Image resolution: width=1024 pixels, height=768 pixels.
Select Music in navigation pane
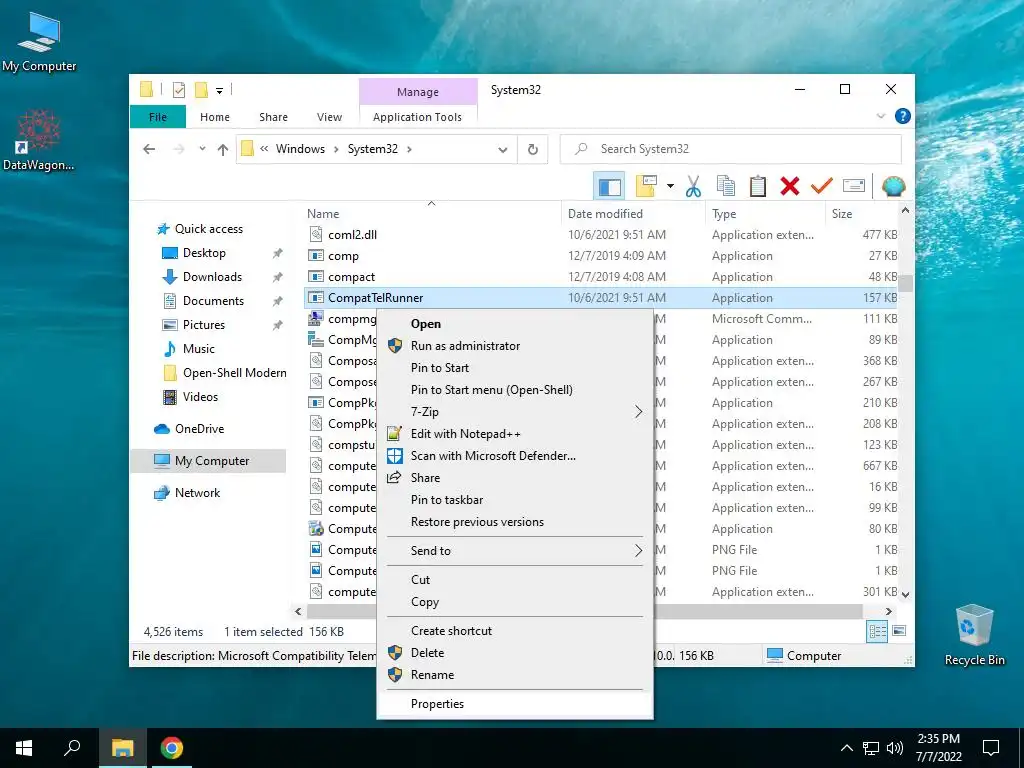coord(199,349)
